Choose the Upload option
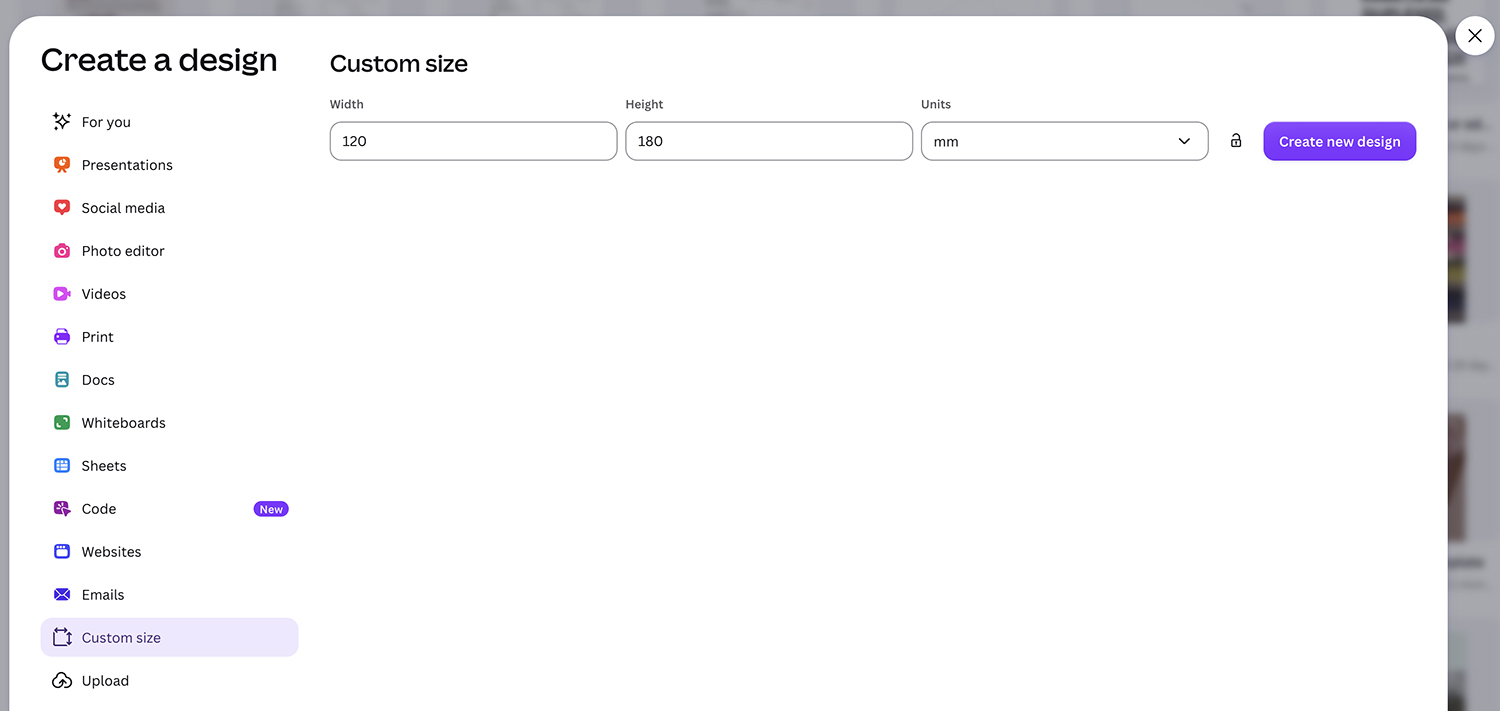This screenshot has height=711, width=1500. point(170,681)
